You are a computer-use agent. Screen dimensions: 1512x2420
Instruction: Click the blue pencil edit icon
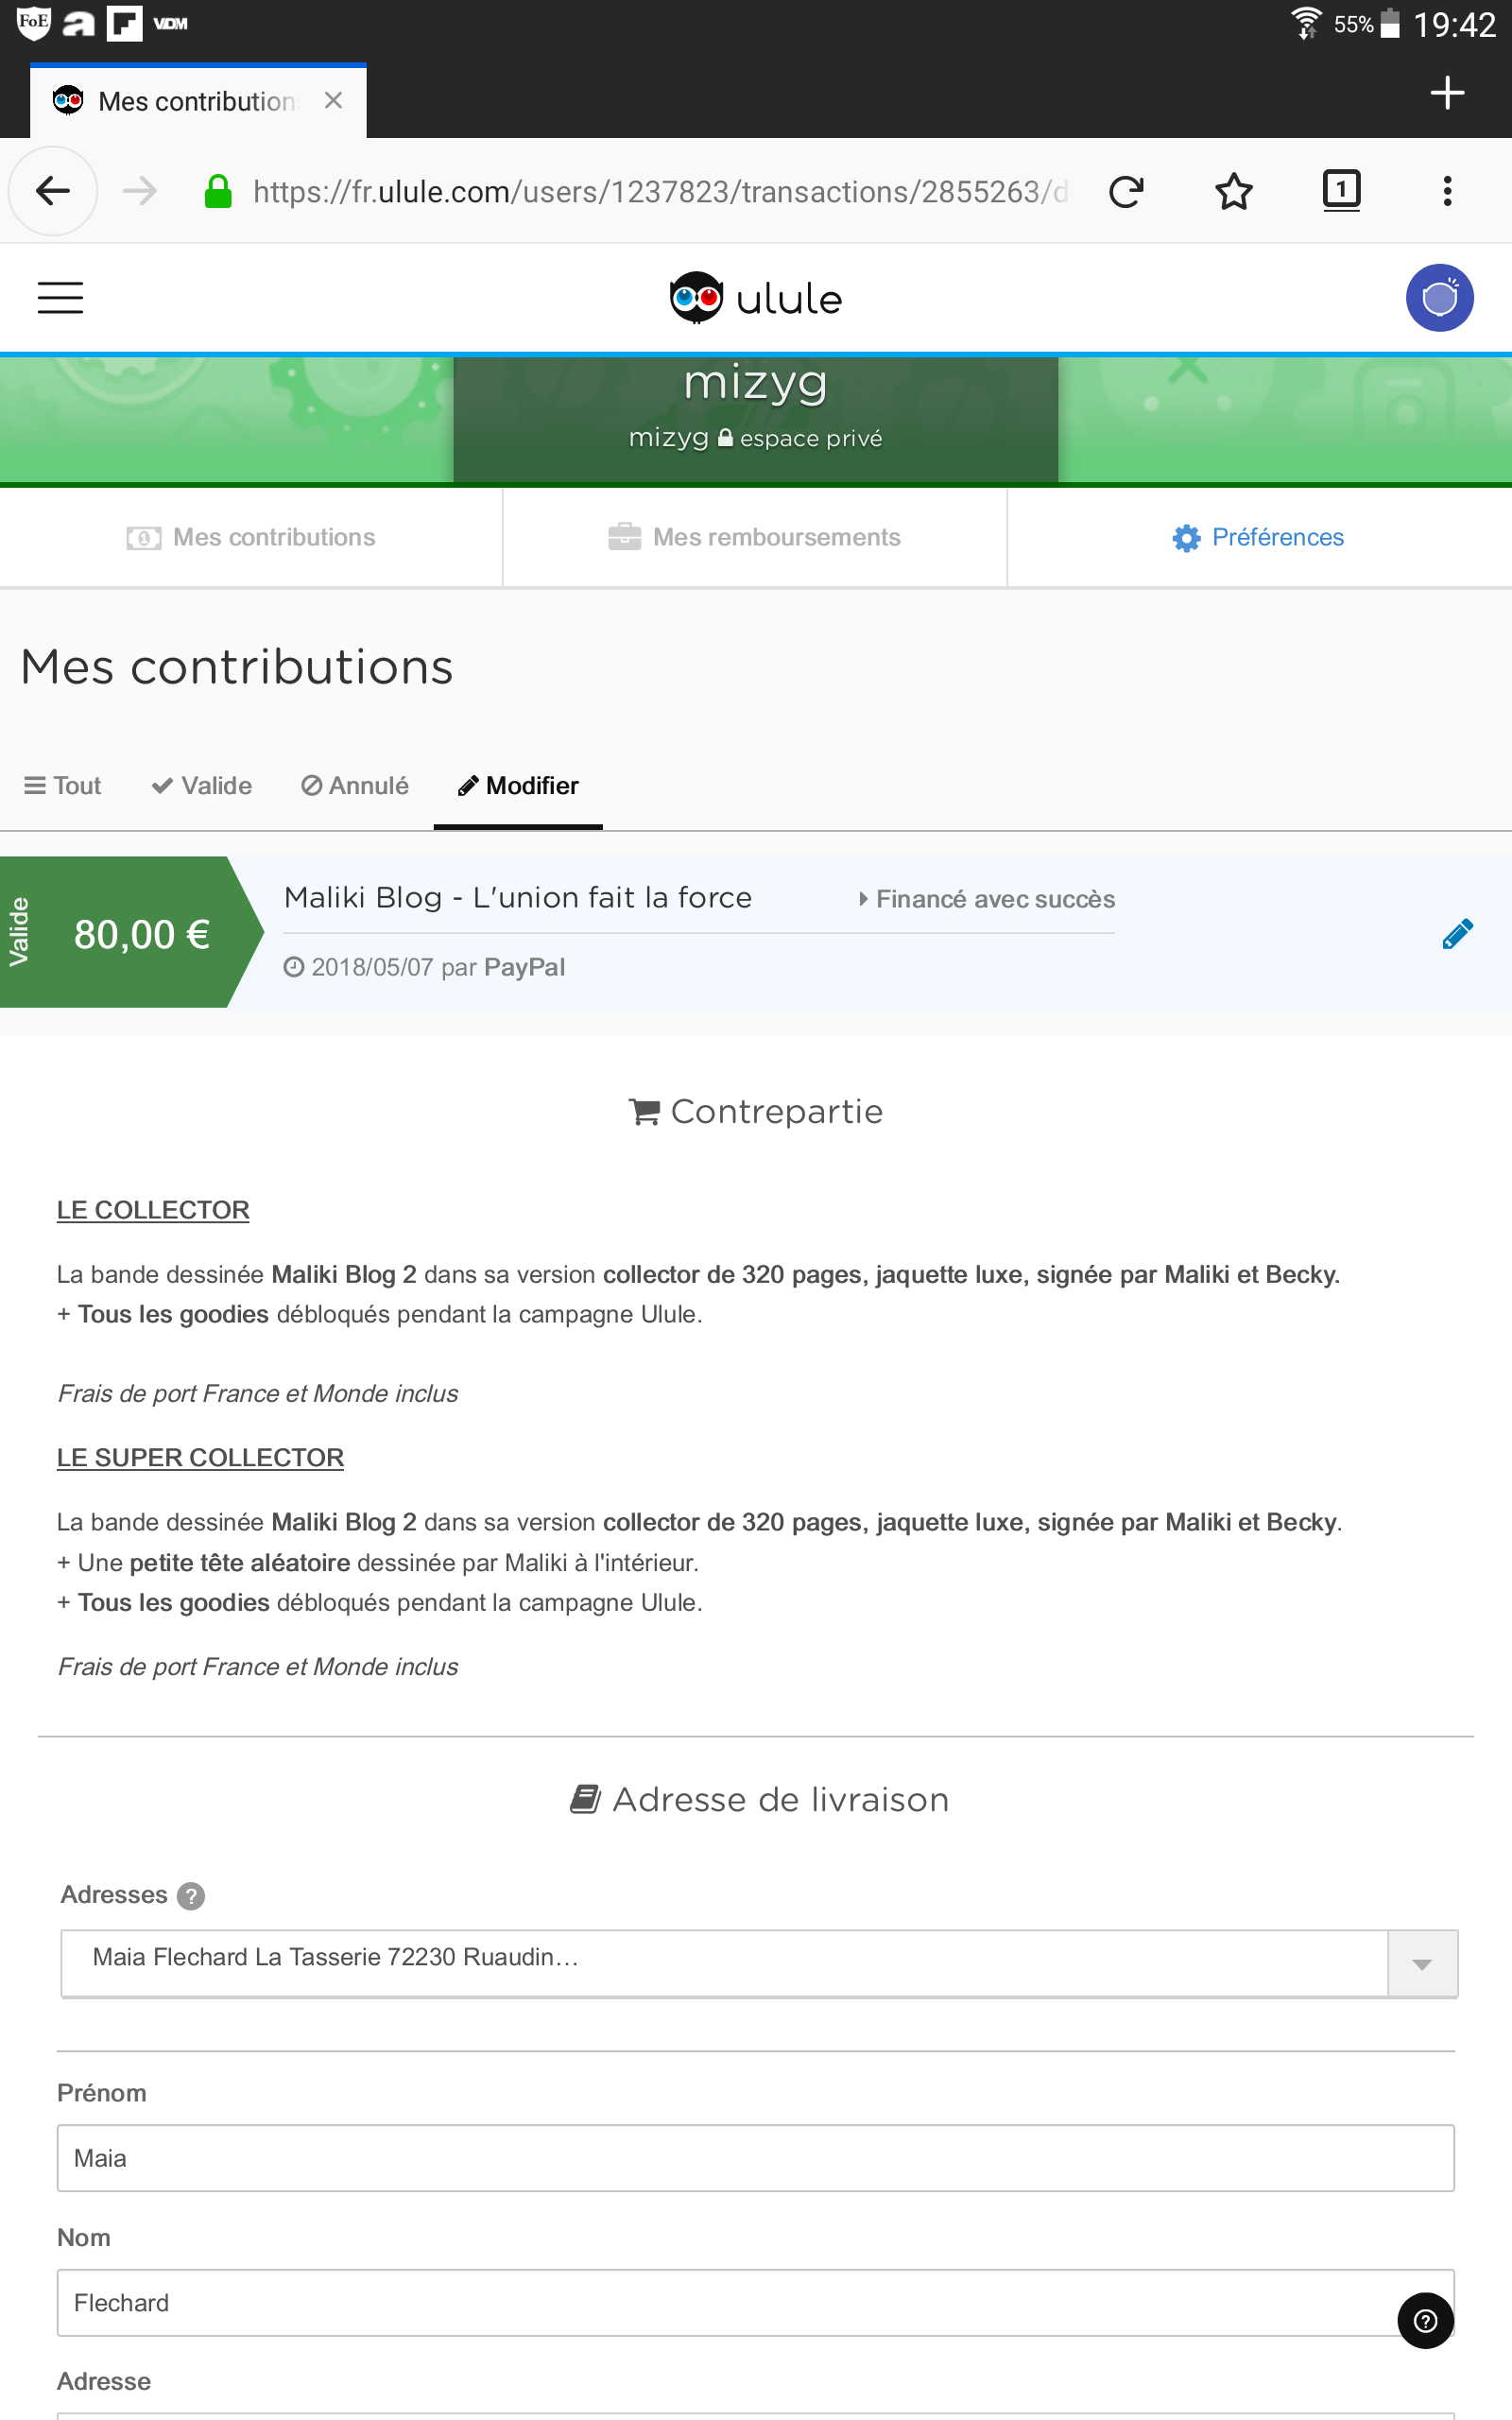[x=1457, y=934]
